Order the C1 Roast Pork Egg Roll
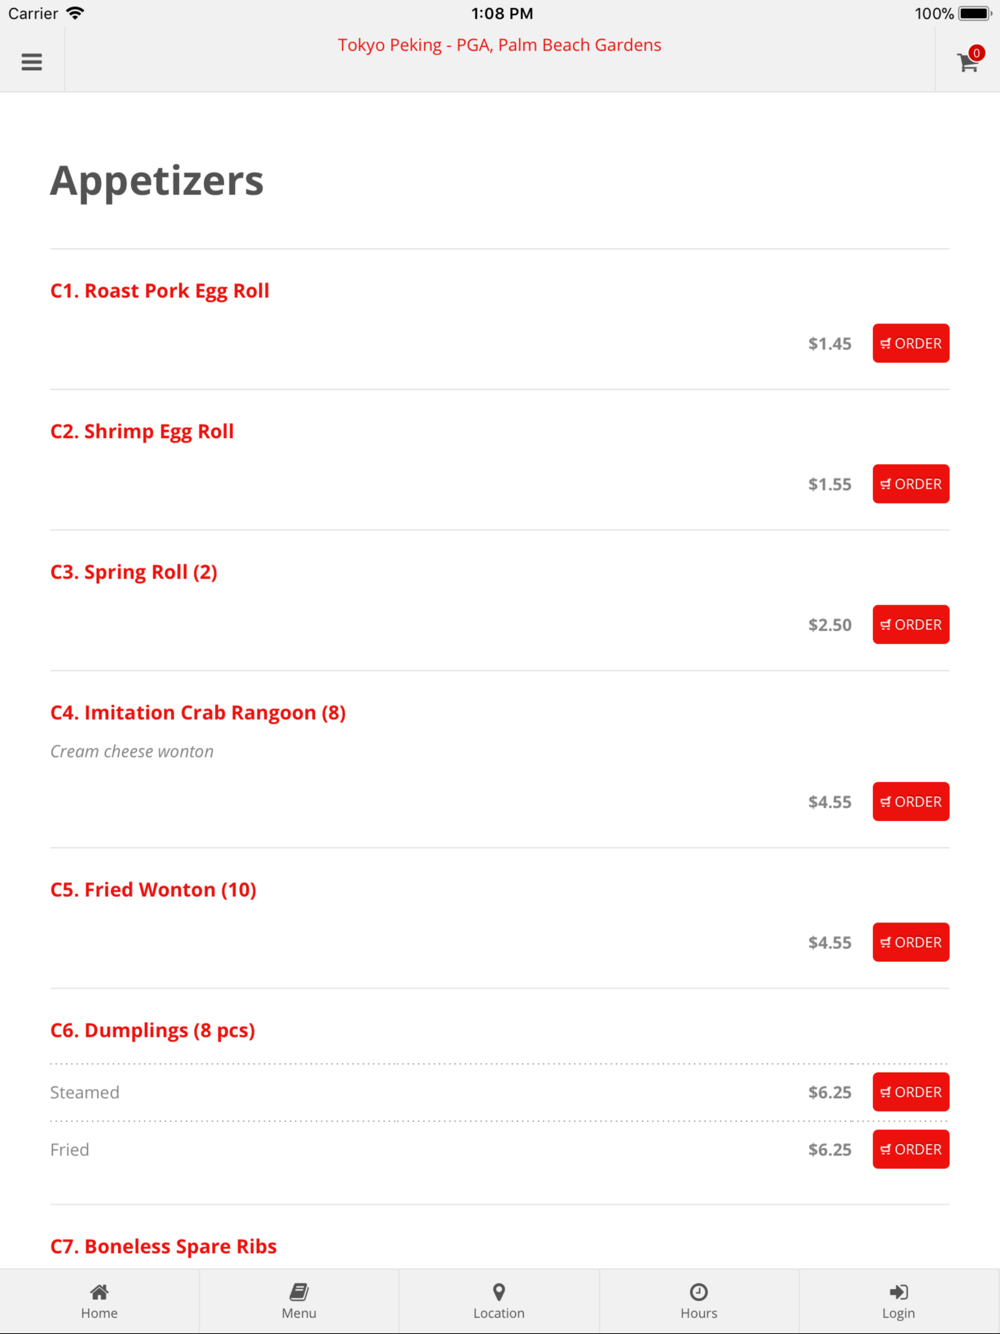This screenshot has width=1000, height=1334. pos(911,343)
